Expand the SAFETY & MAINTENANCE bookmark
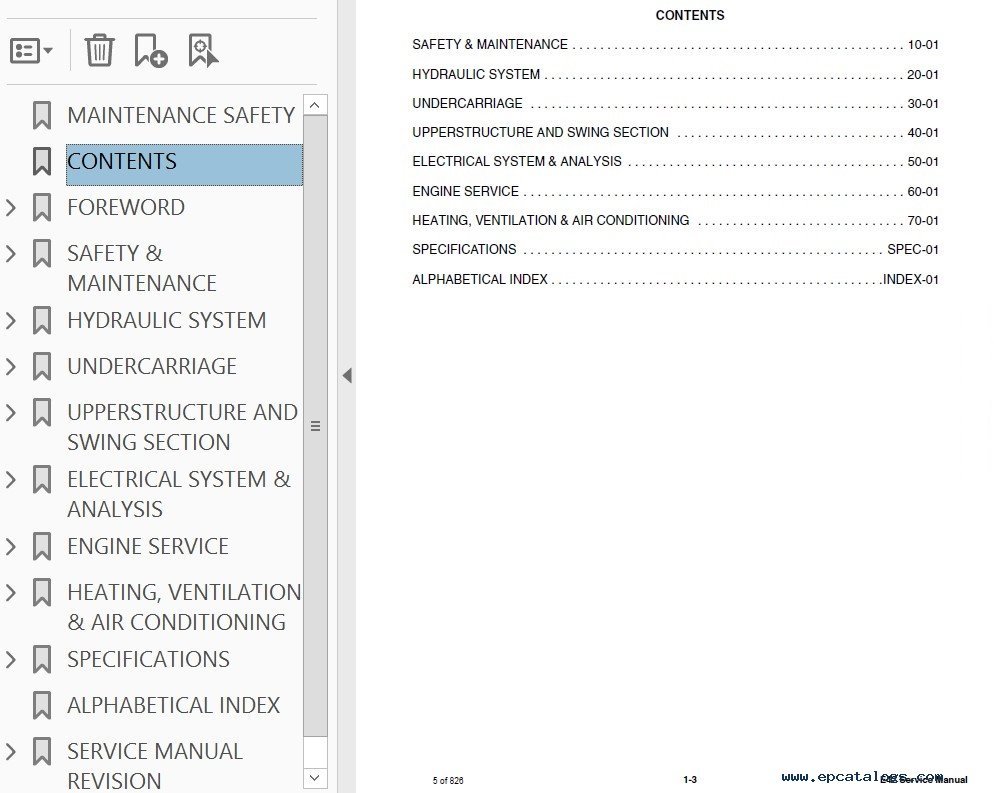This screenshot has height=793, width=994. pyautogui.click(x=11, y=253)
